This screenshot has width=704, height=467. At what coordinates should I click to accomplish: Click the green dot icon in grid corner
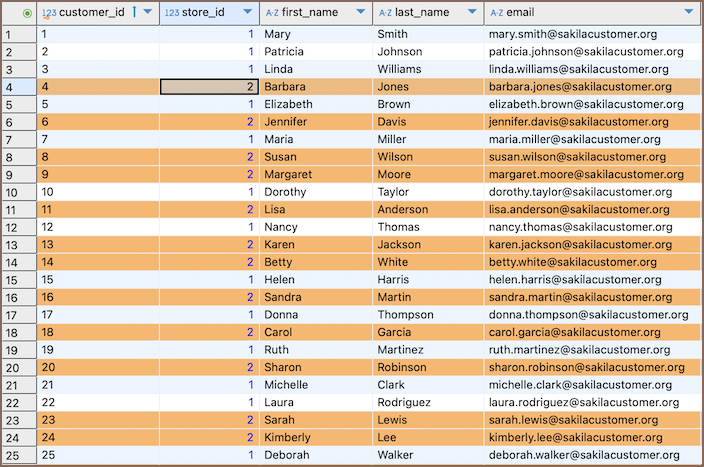tap(26, 13)
